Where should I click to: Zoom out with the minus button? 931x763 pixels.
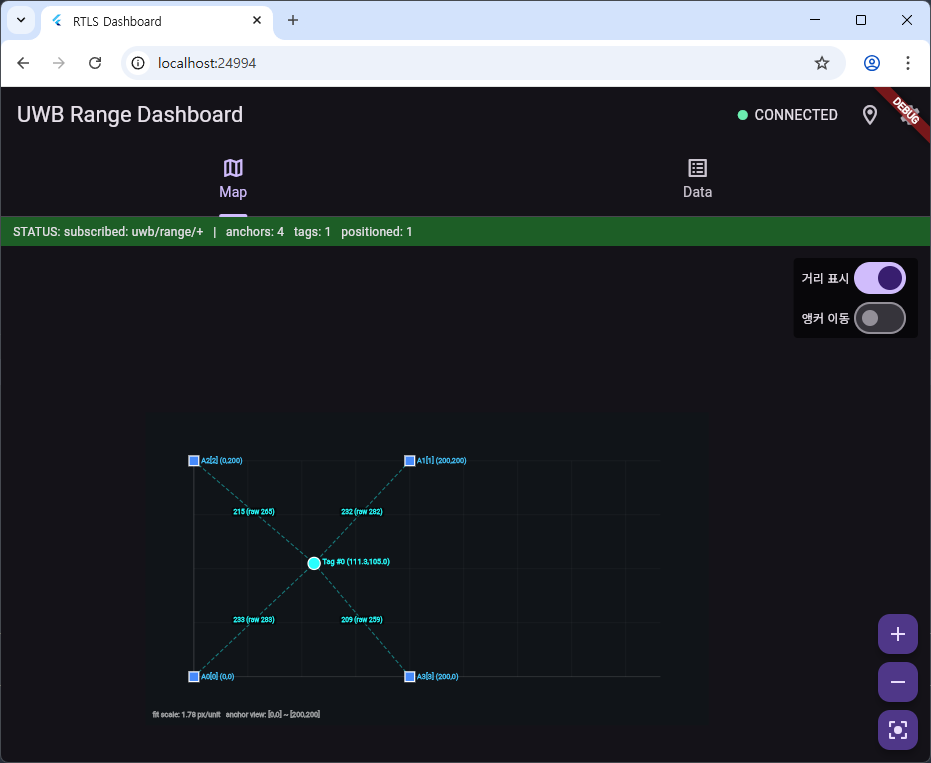click(x=898, y=682)
